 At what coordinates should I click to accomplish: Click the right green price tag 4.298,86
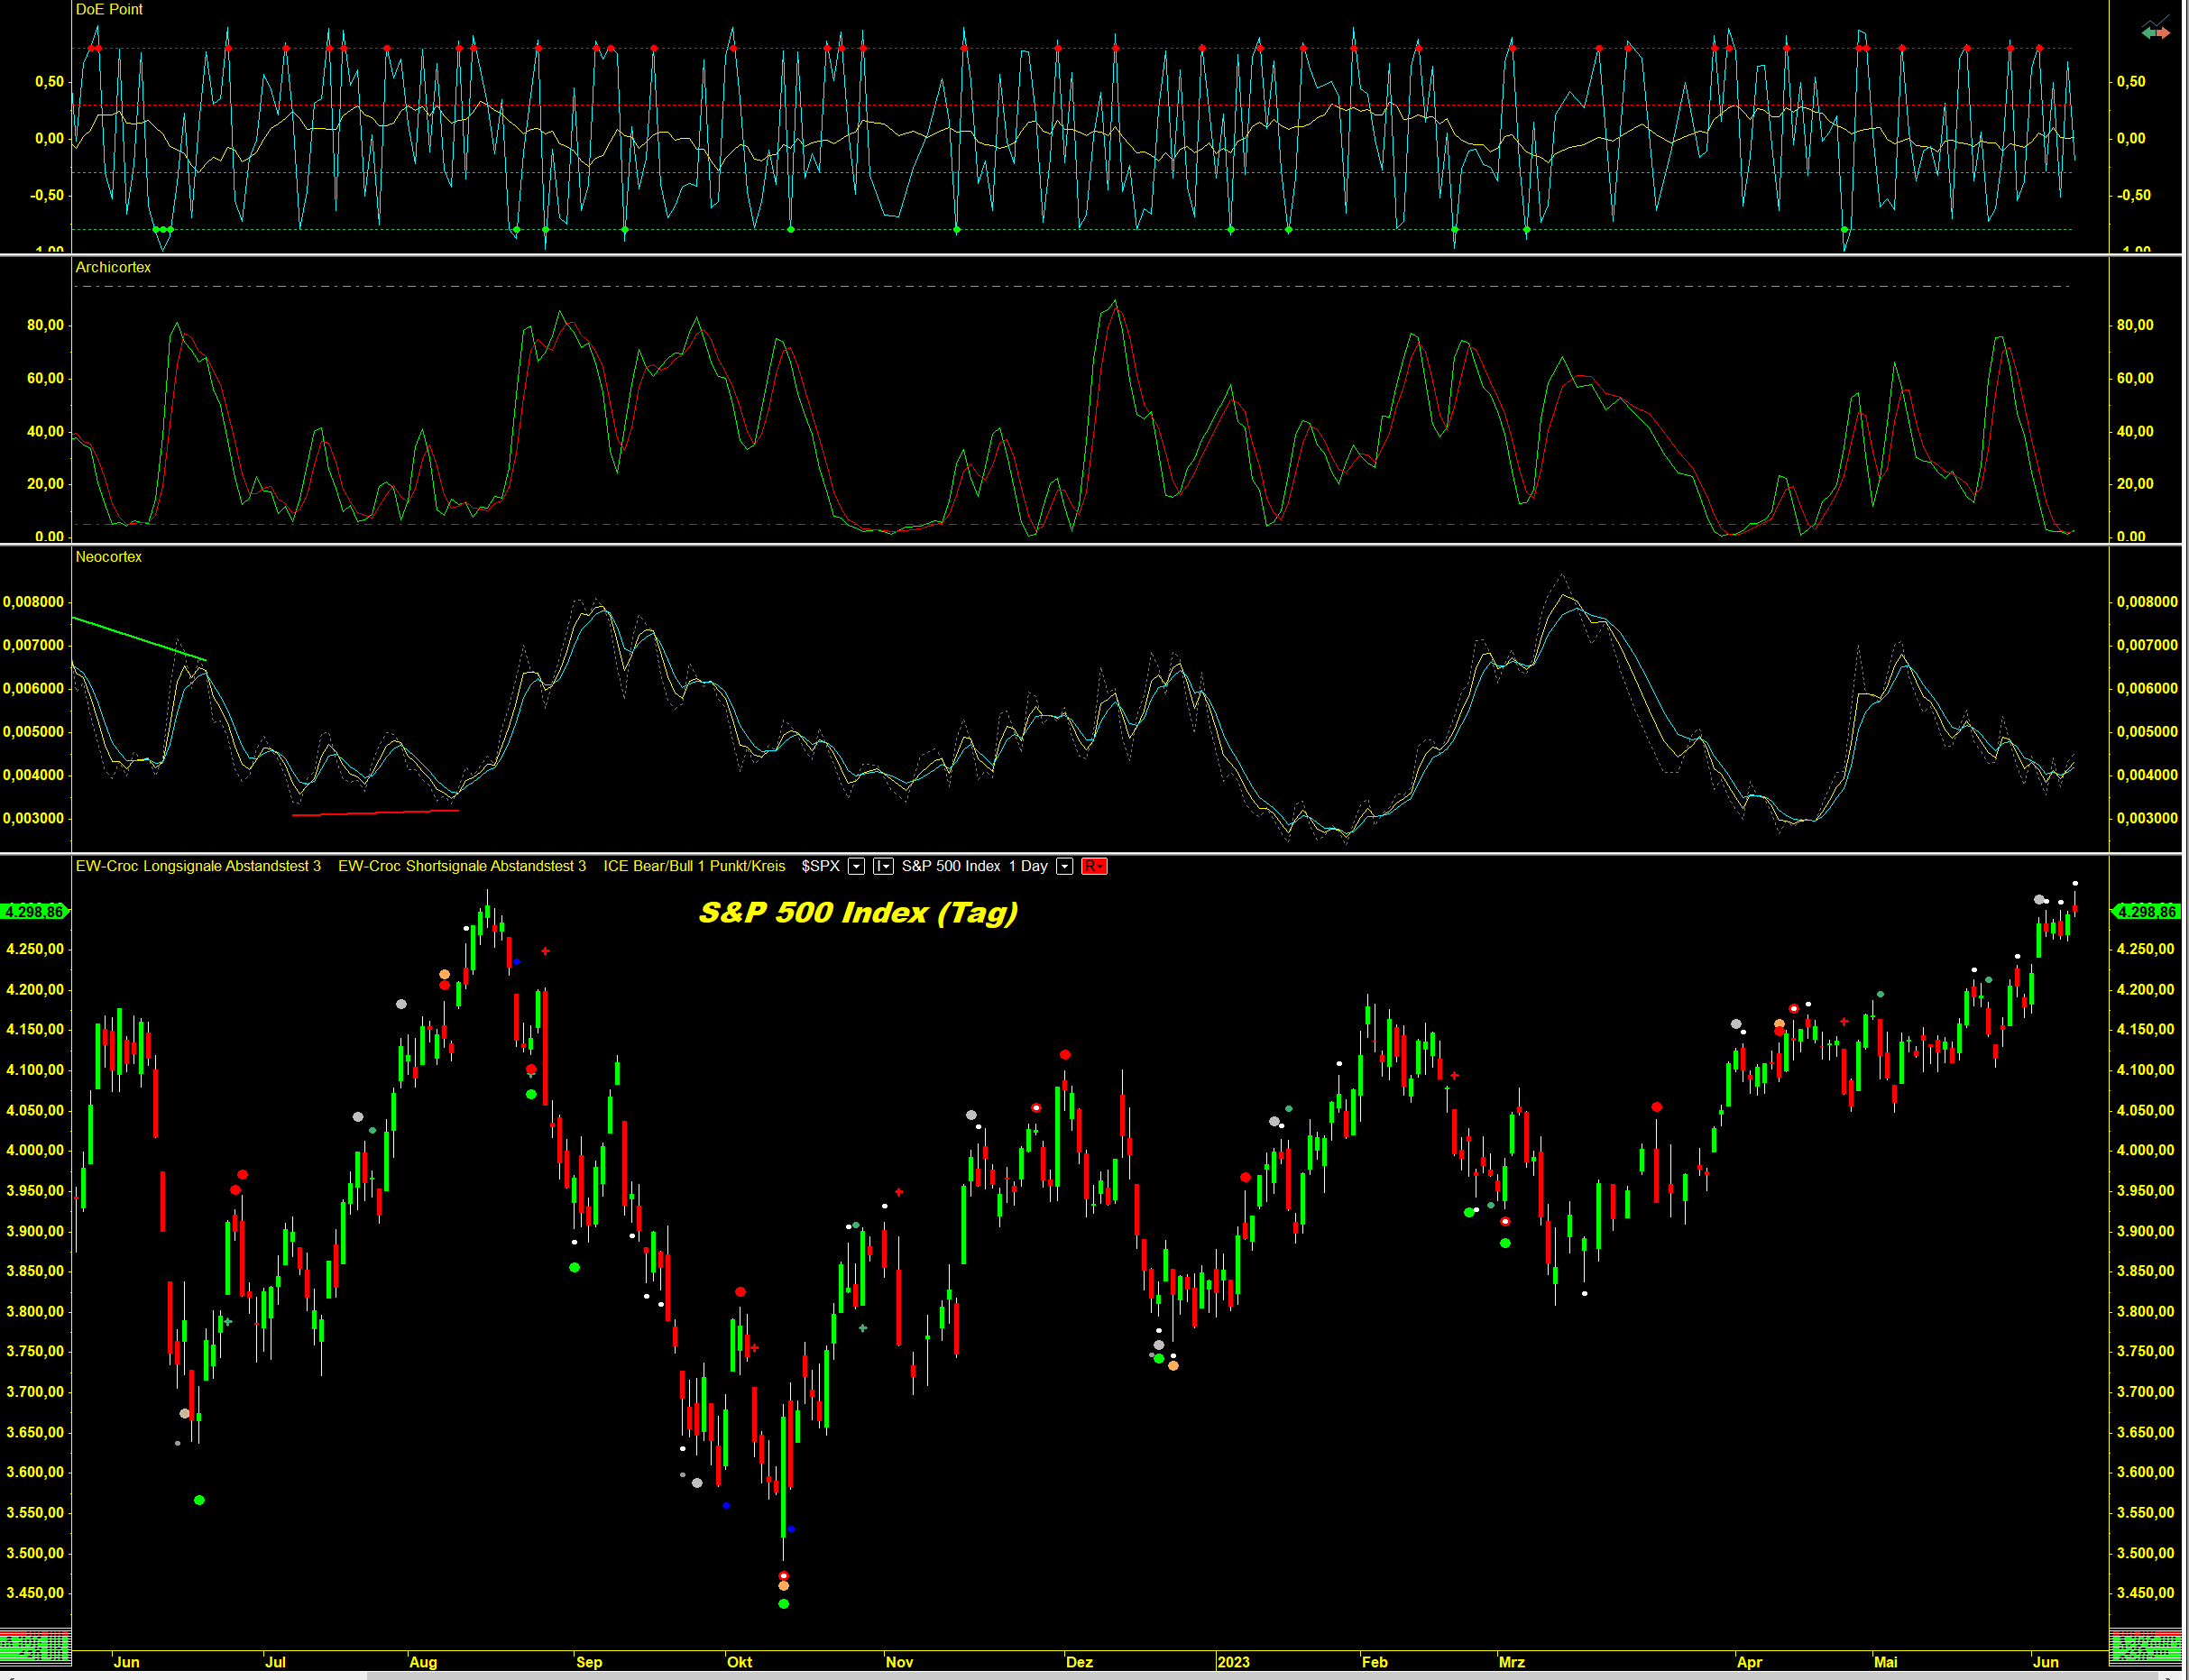click(2147, 911)
